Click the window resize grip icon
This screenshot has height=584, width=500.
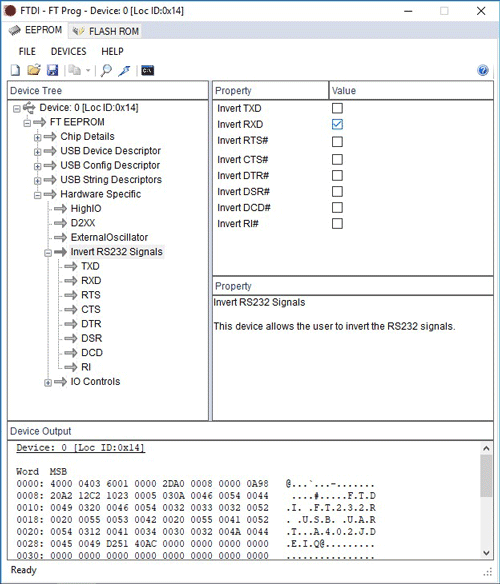(x=488, y=572)
